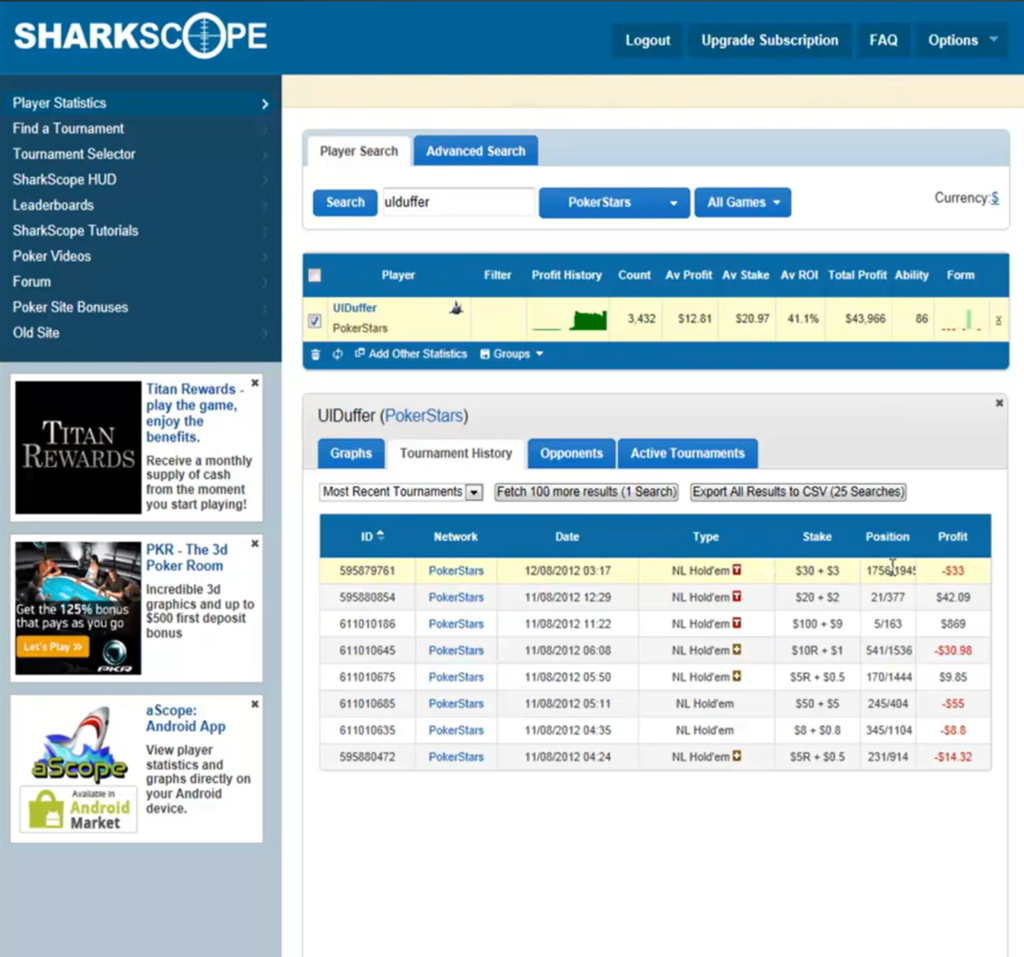Click the Search button
This screenshot has height=957, width=1024.
pyautogui.click(x=345, y=203)
